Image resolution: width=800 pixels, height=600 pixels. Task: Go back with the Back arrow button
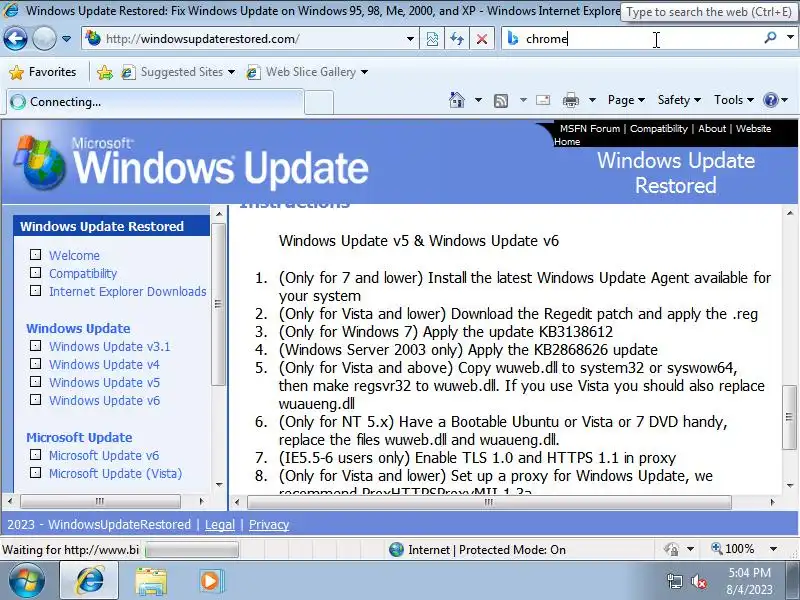[x=15, y=39]
